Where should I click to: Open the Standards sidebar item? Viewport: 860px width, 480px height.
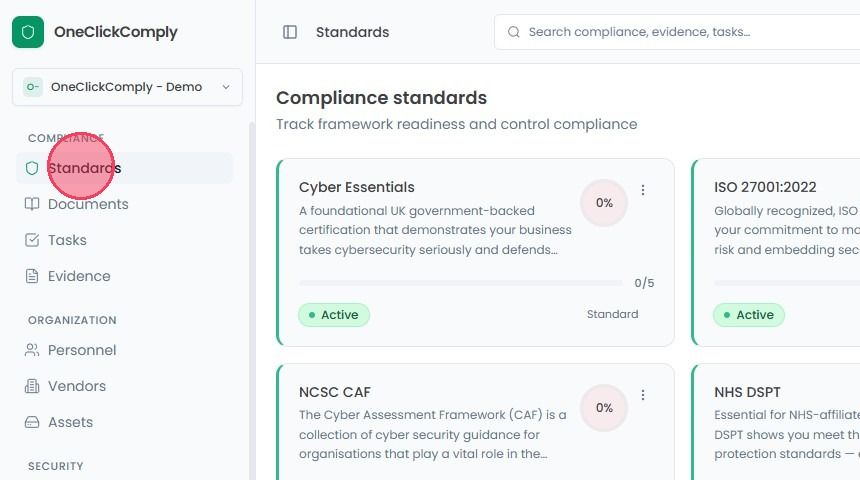tap(125, 168)
